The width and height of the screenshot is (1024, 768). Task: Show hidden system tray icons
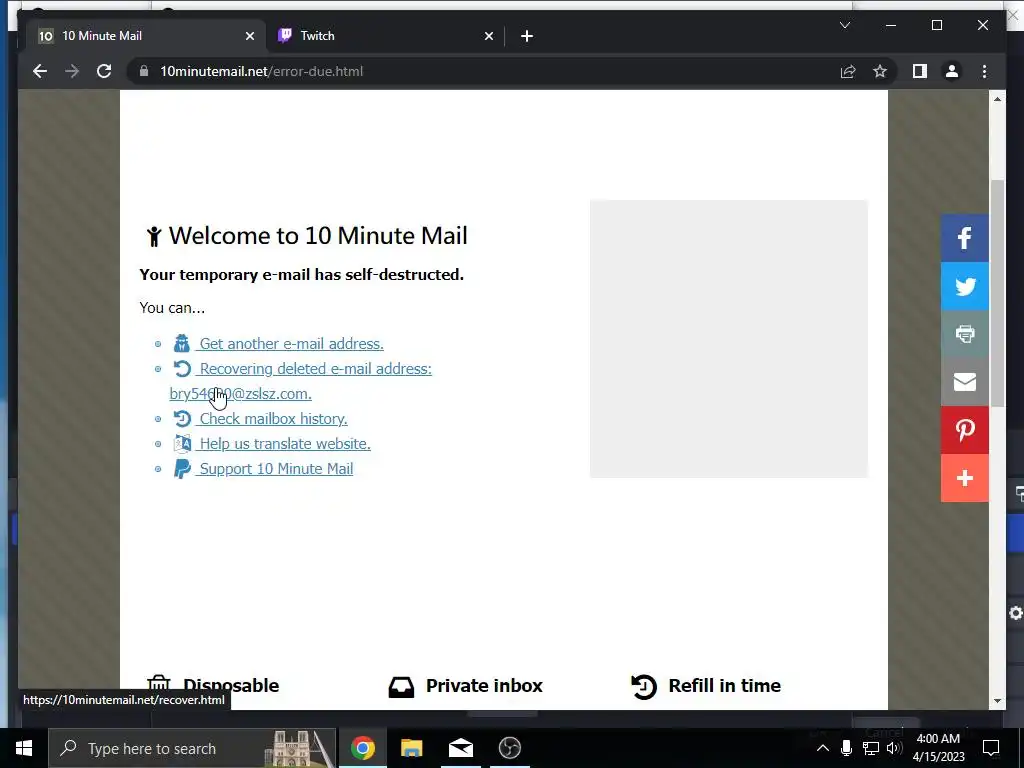(823, 748)
